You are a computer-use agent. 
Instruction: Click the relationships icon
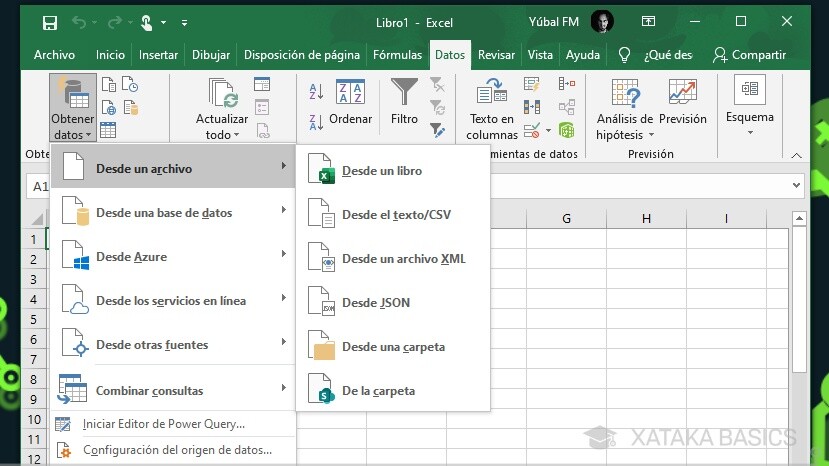(x=567, y=107)
